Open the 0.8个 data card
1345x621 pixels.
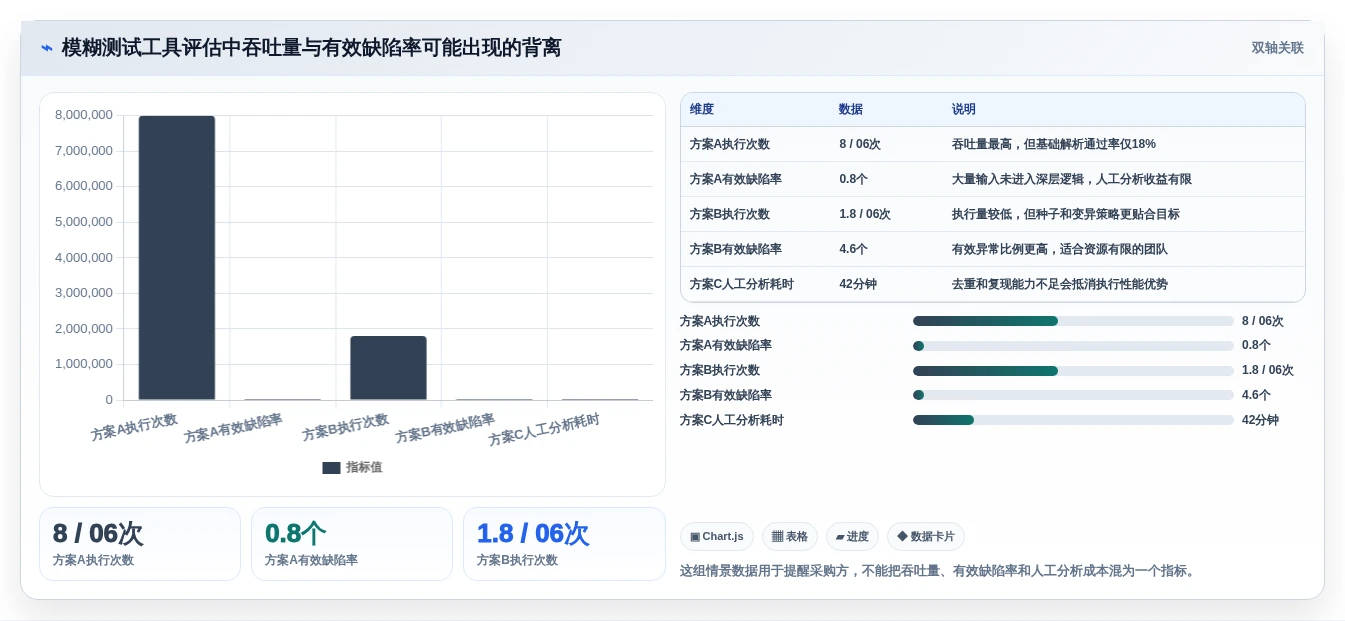[x=352, y=544]
